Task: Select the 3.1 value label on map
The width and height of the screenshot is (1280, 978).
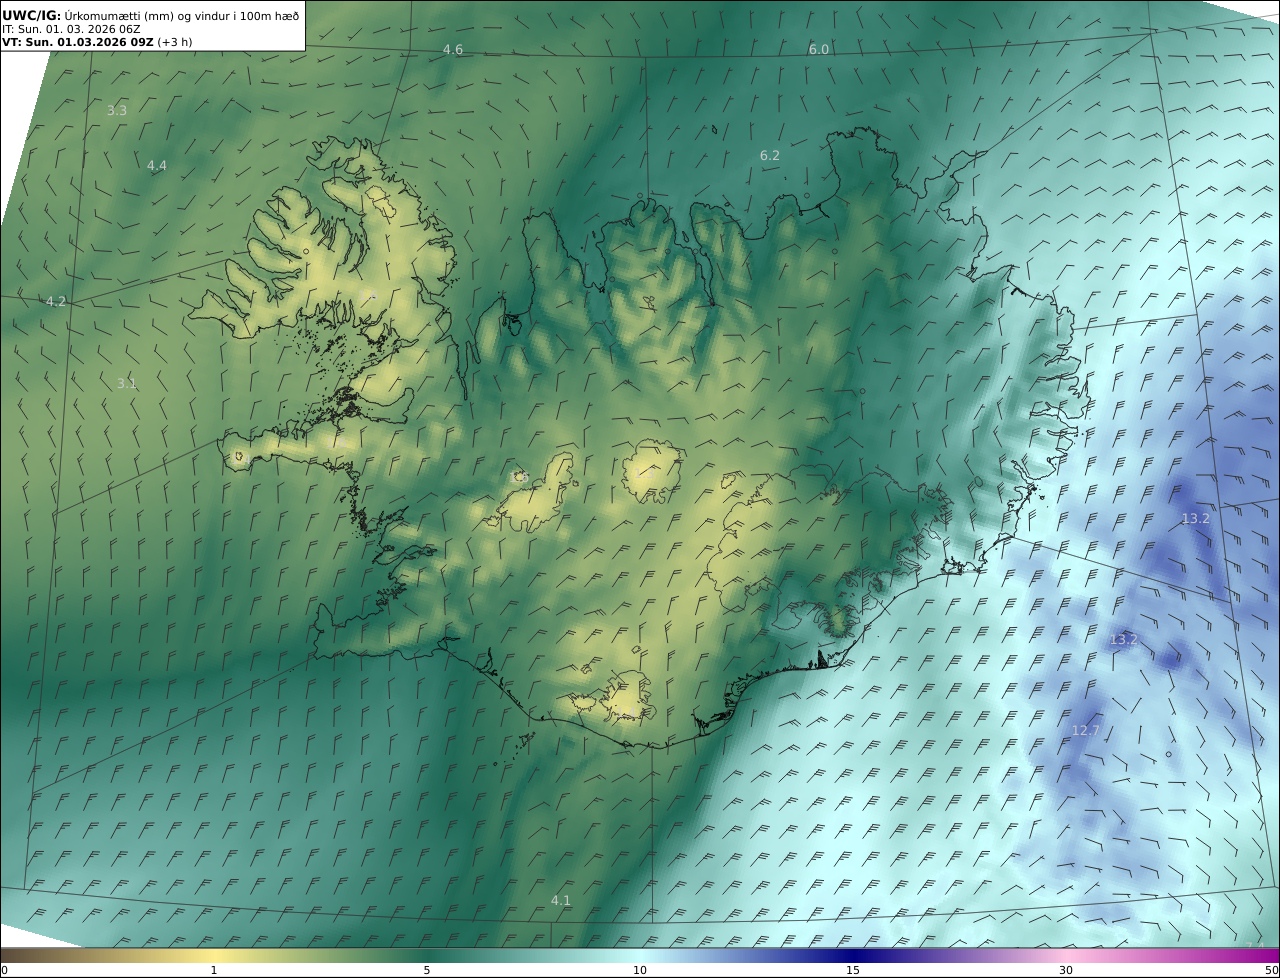Action: pyautogui.click(x=127, y=383)
